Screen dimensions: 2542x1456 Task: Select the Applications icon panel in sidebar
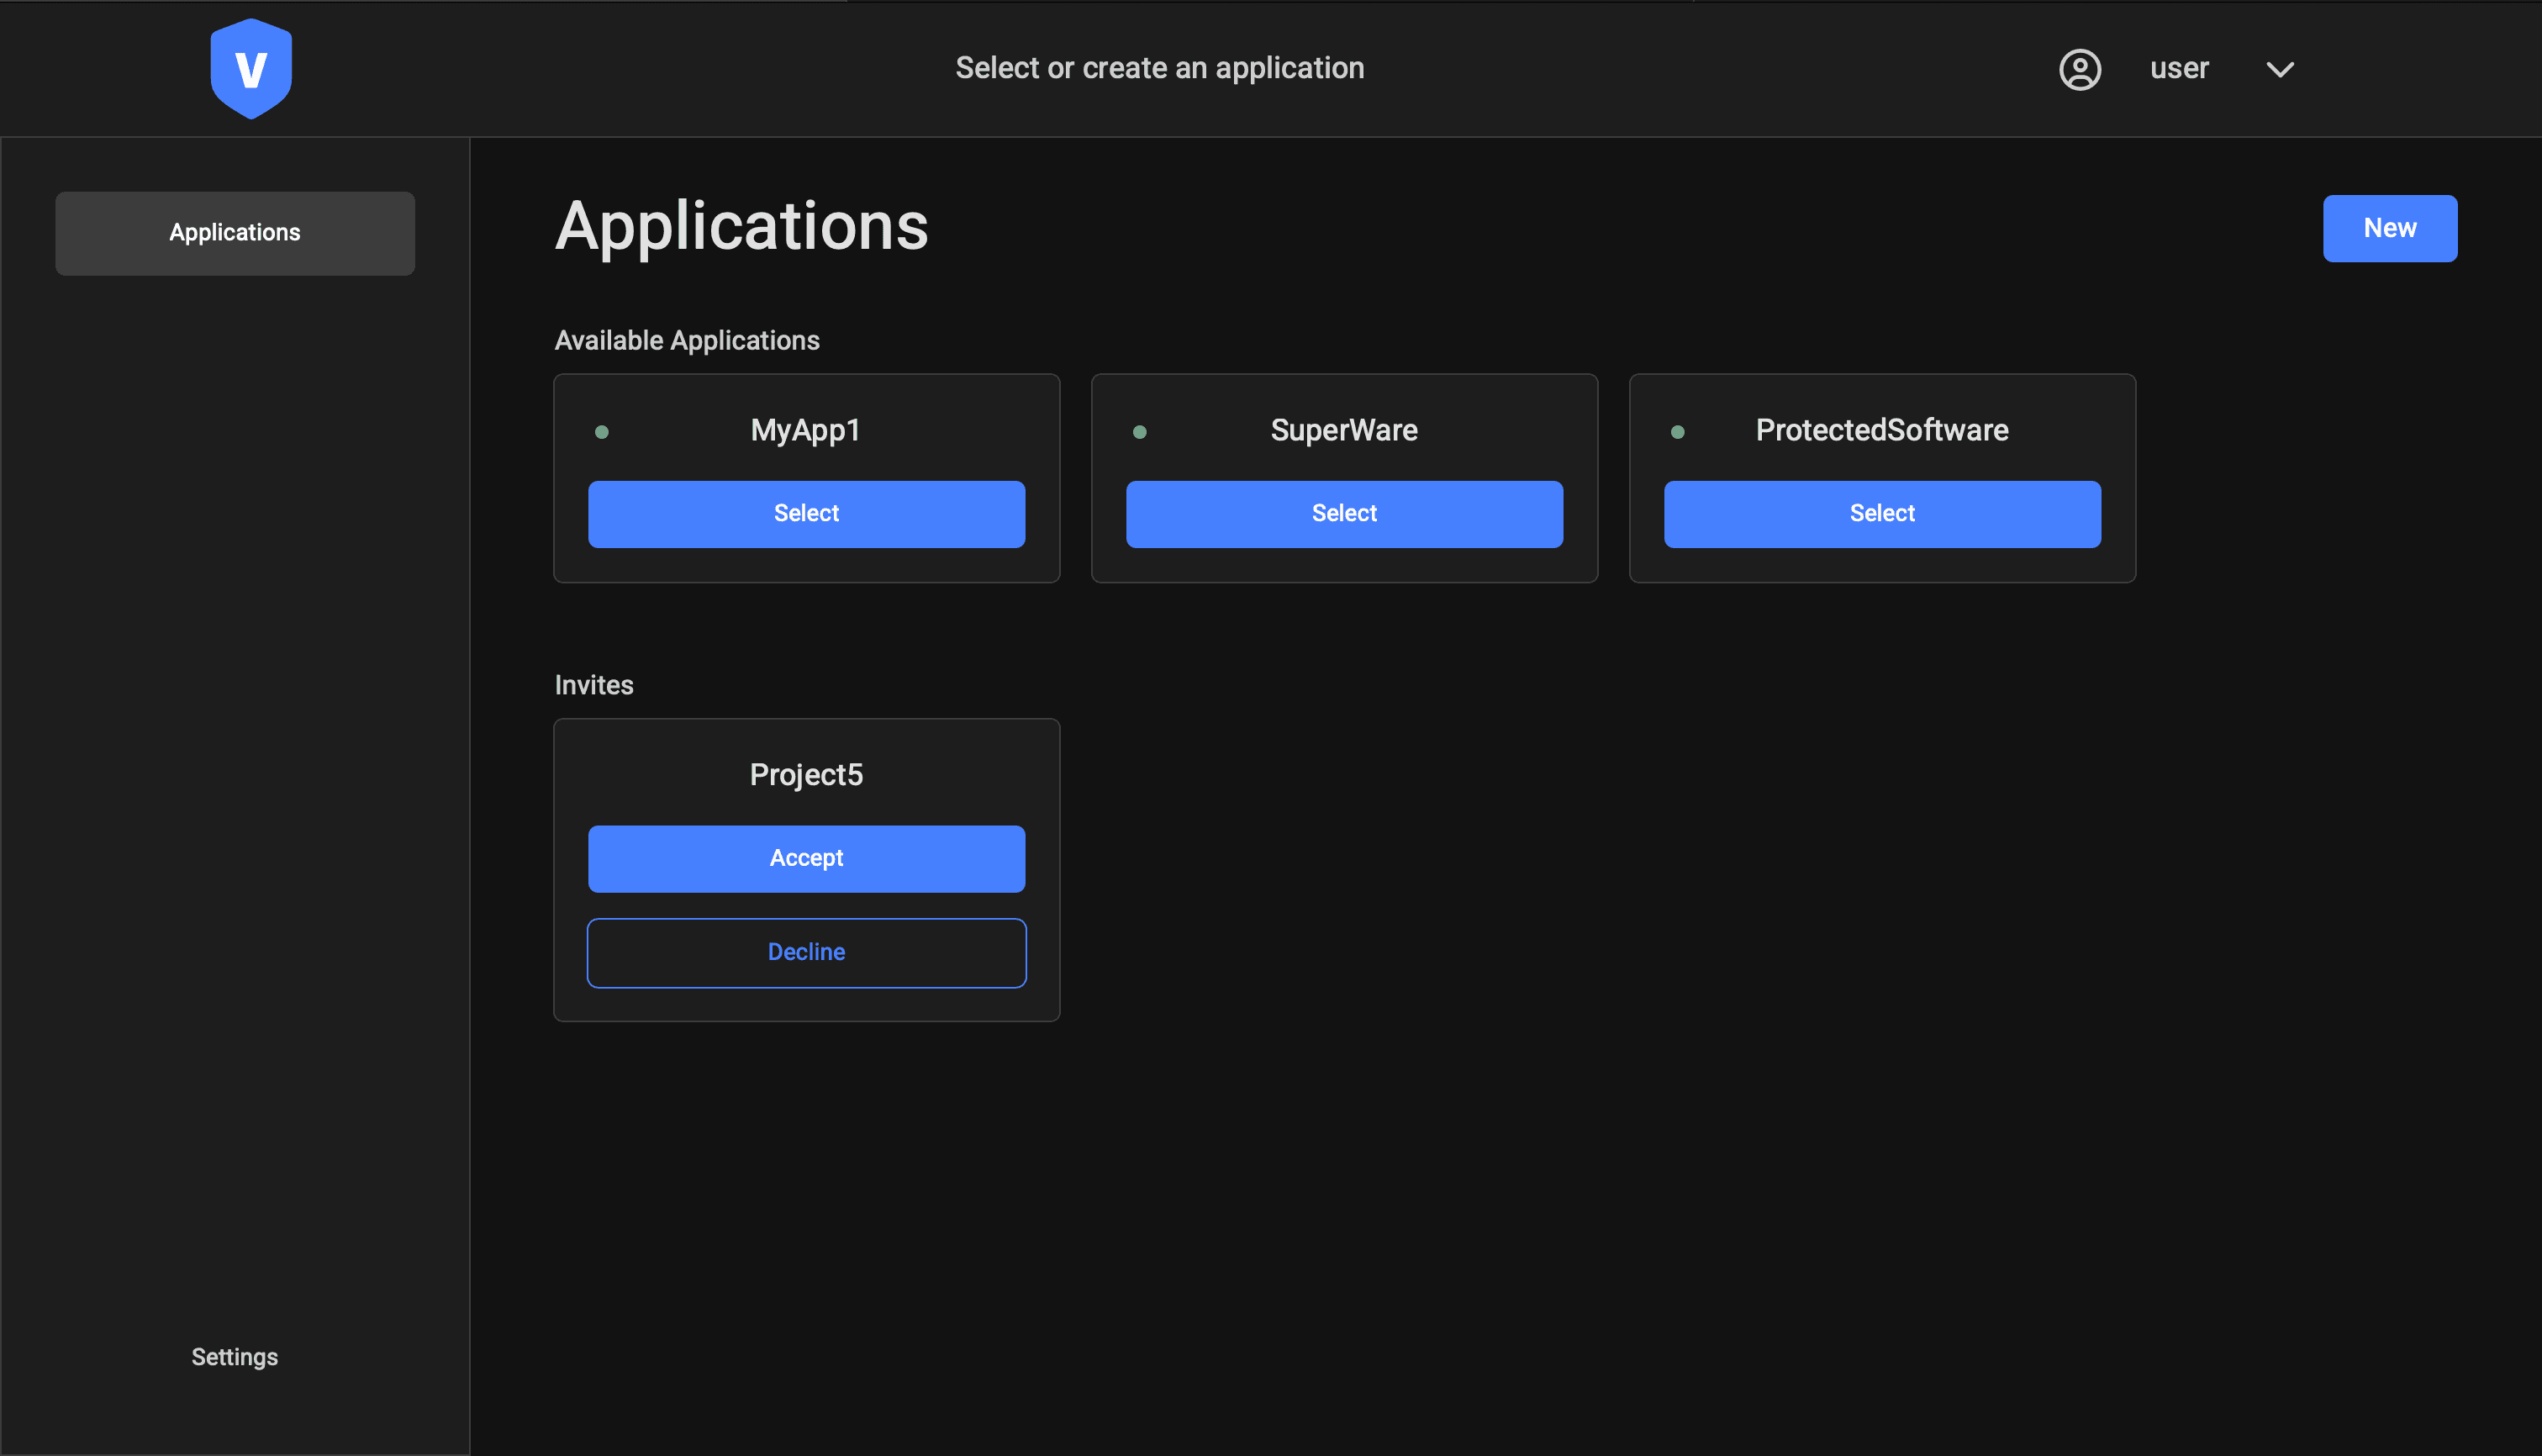tap(234, 232)
